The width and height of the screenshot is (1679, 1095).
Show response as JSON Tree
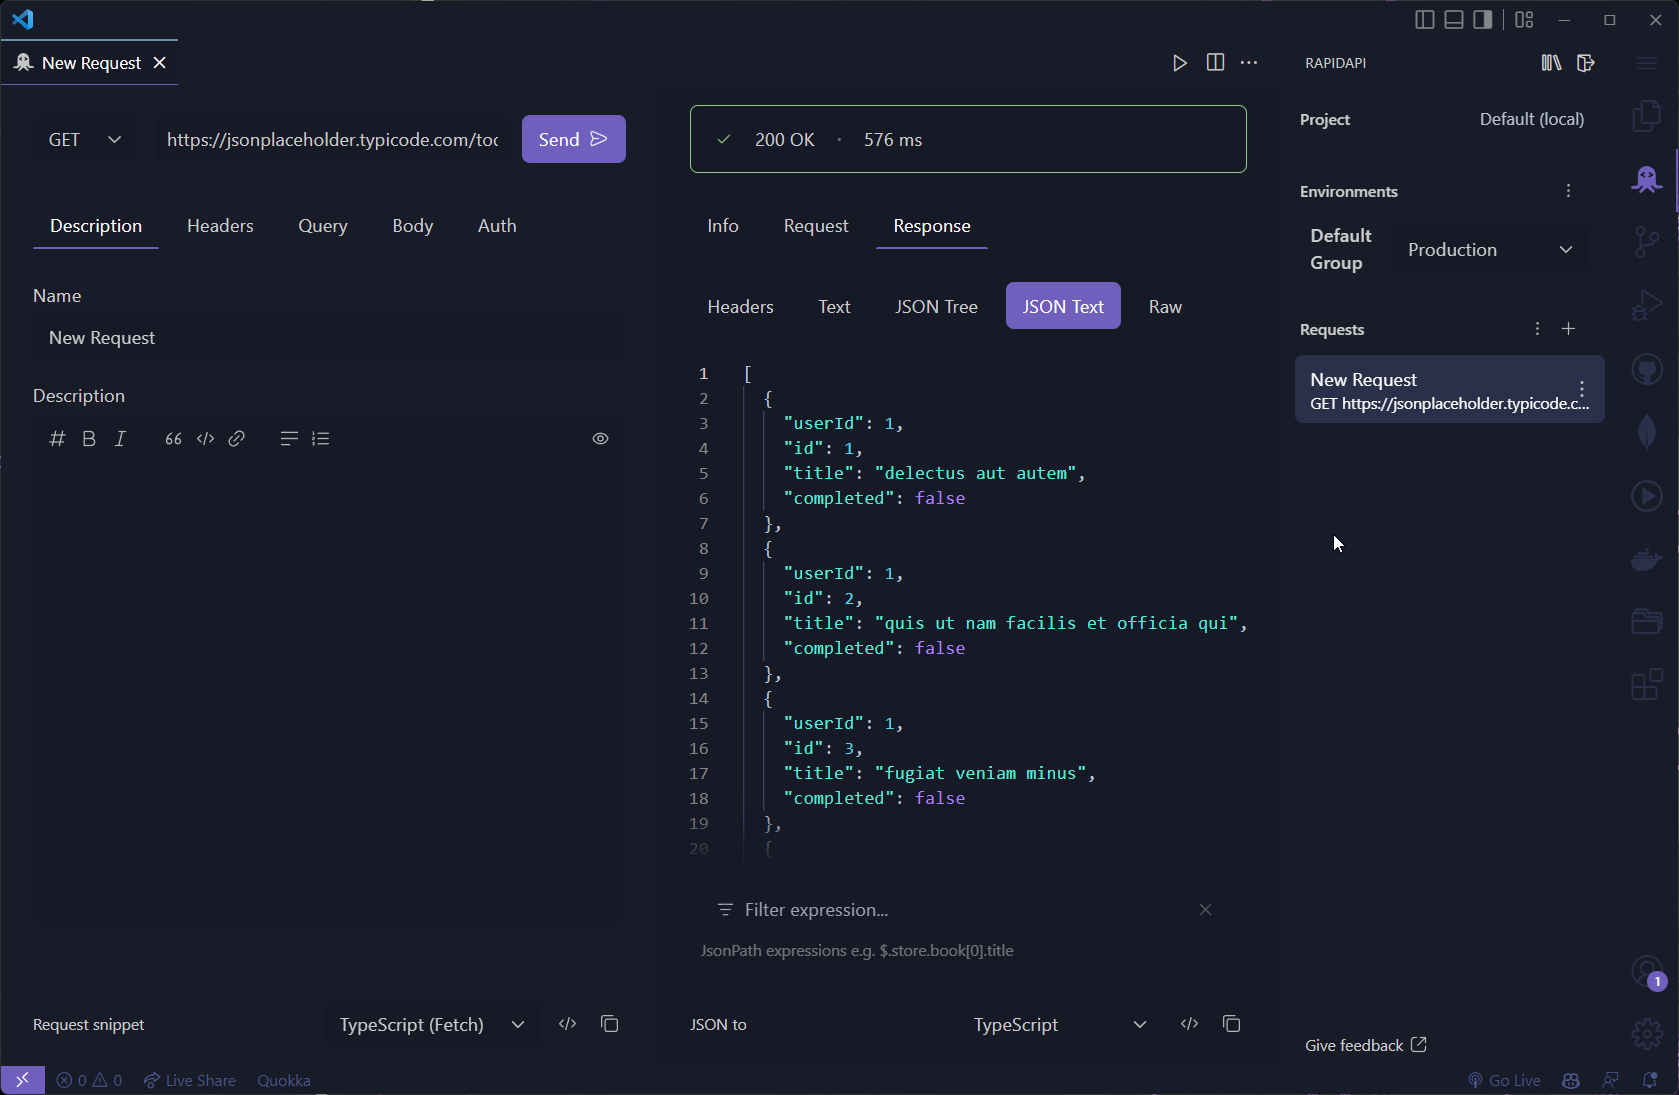pos(936,307)
